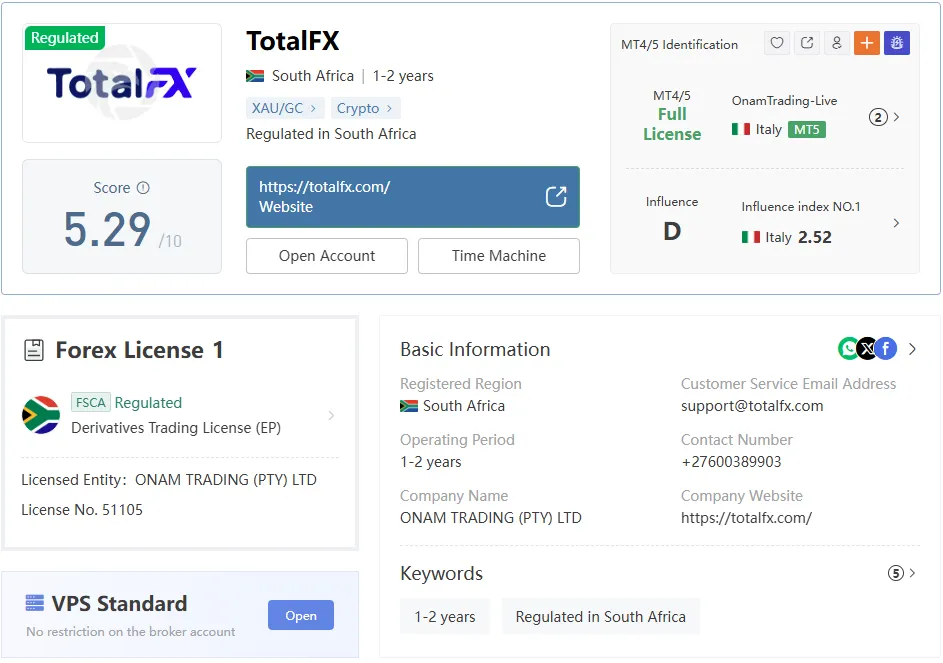The width and height of the screenshot is (943, 663).
Task: Click the support@totalfx.com email address
Action: point(752,406)
